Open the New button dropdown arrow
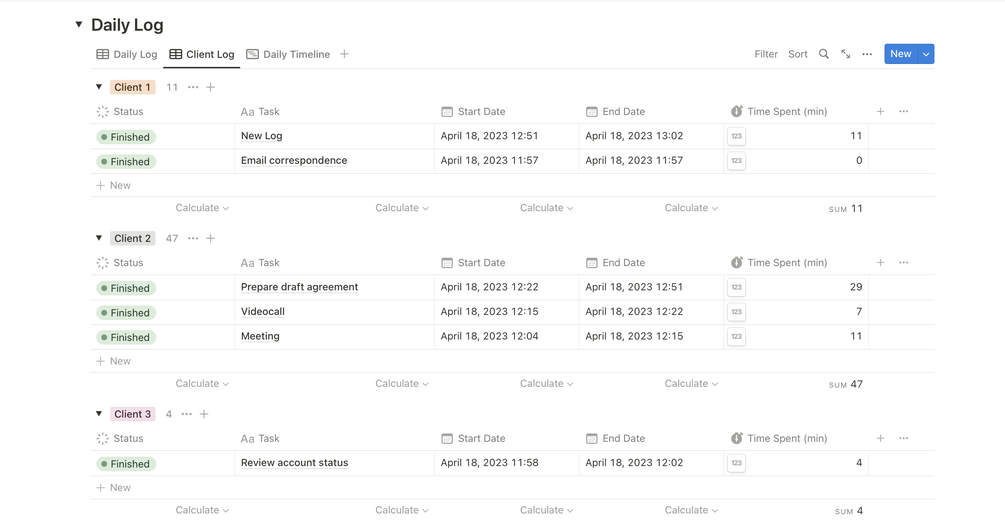Image resolution: width=1005 pixels, height=525 pixels. [x=926, y=54]
